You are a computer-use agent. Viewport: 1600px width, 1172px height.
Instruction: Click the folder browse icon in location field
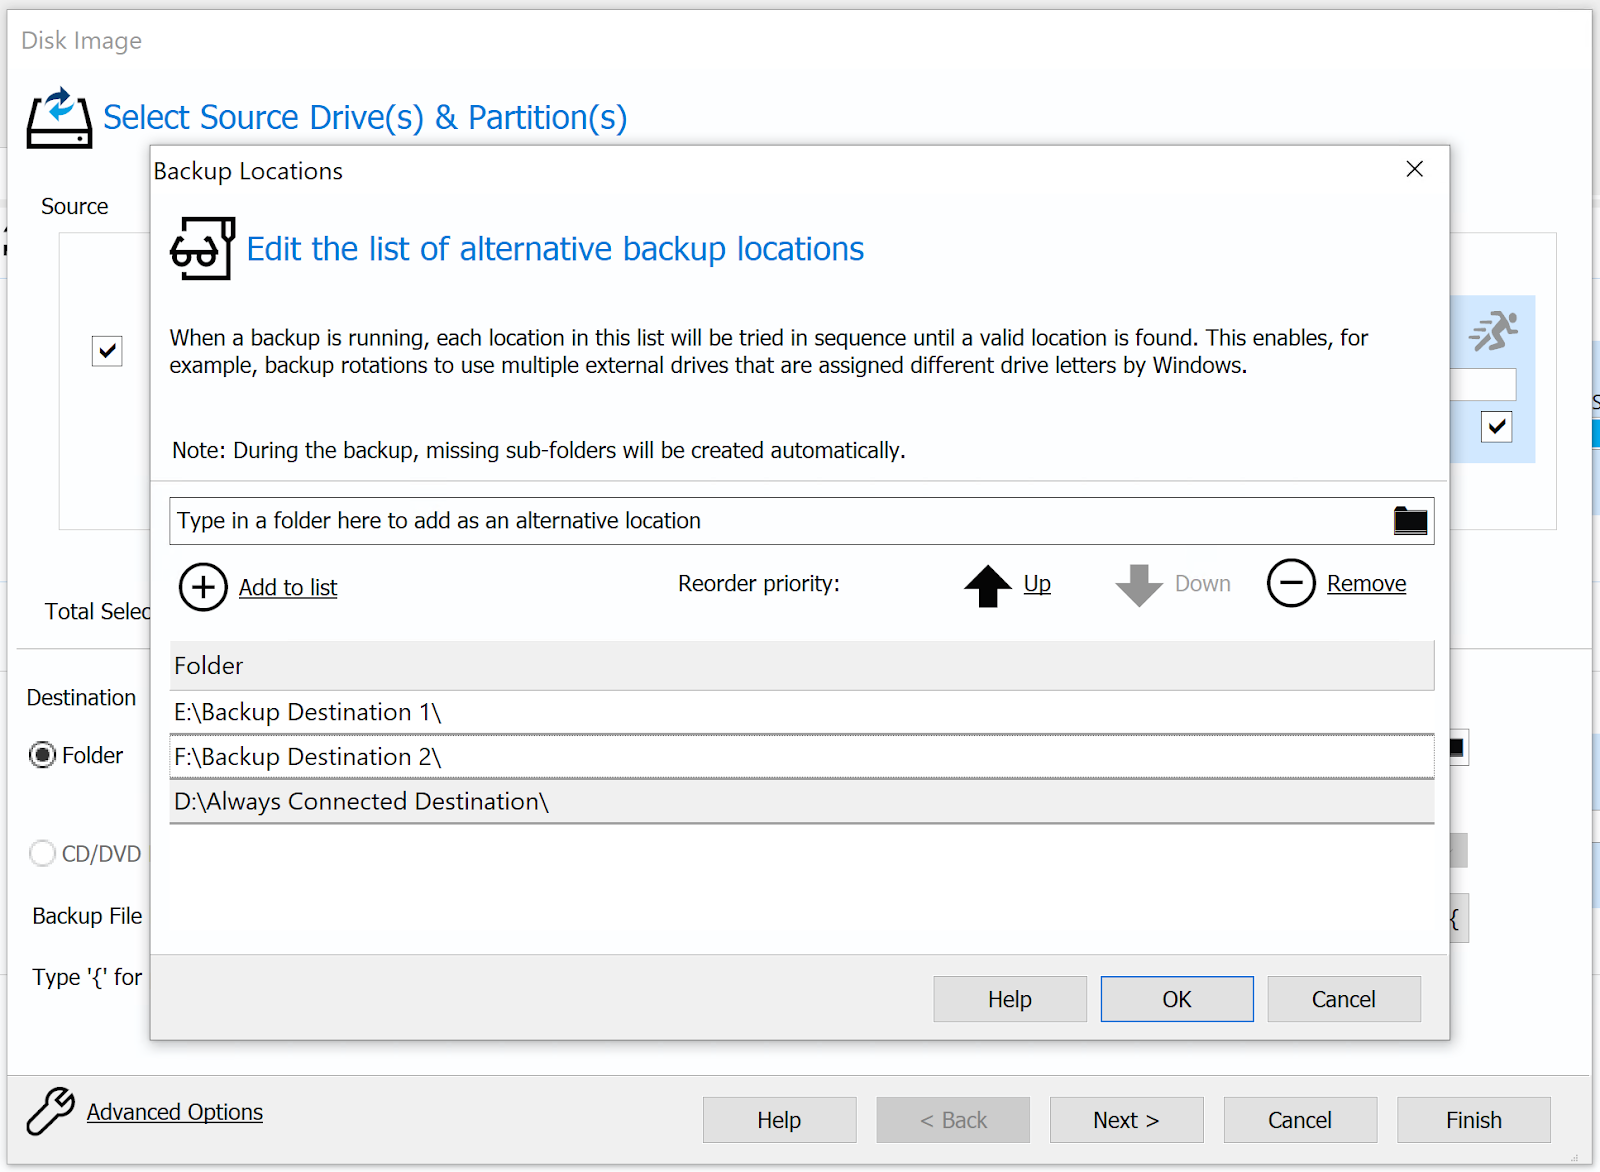[1410, 521]
